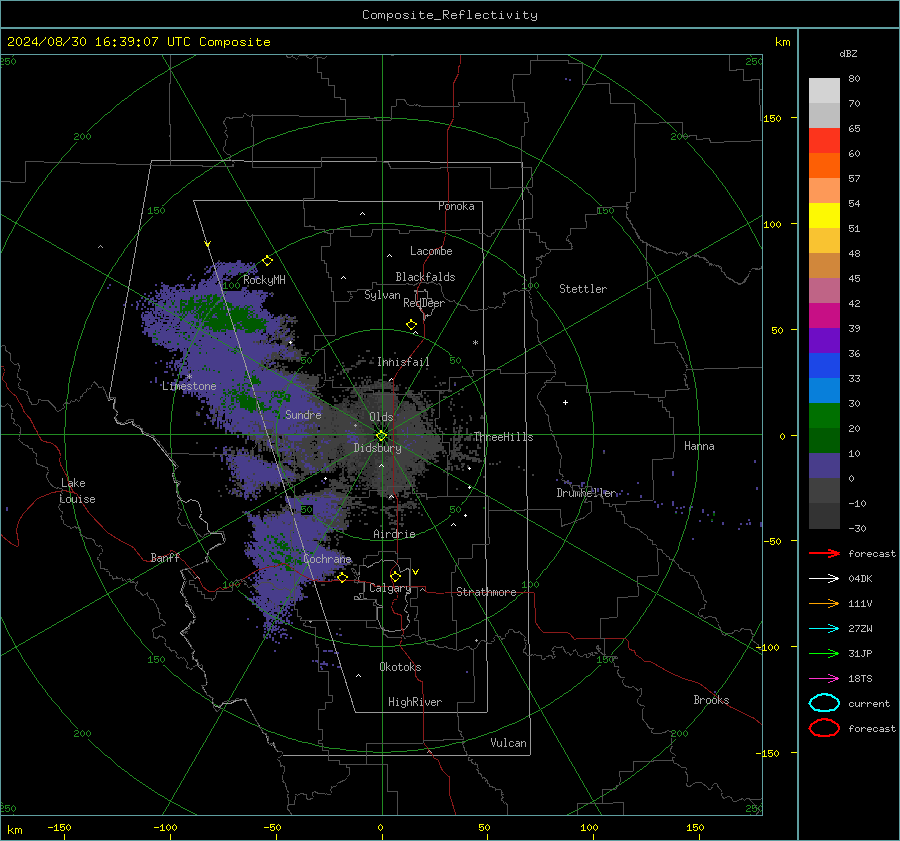The width and height of the screenshot is (900, 841).
Task: Click the HighRiver town label
Action: pyautogui.click(x=415, y=702)
